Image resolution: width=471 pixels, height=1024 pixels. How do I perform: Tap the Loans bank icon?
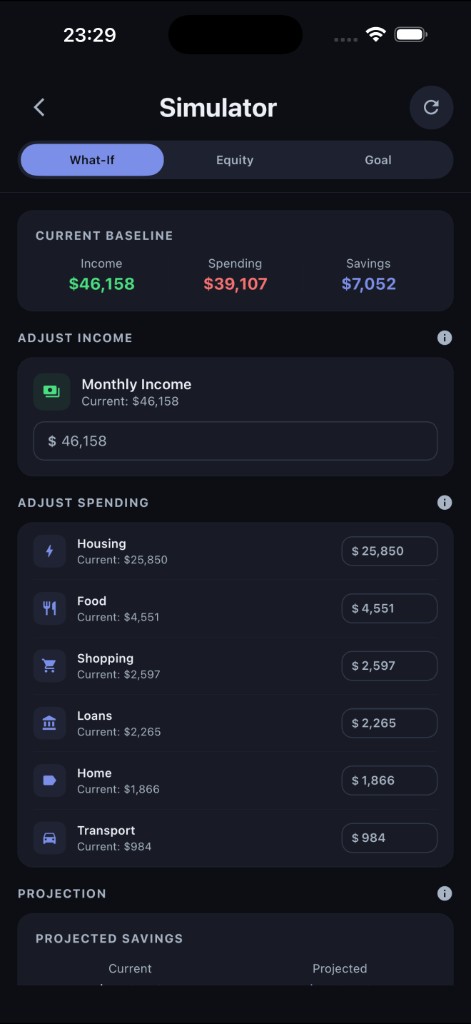point(50,723)
